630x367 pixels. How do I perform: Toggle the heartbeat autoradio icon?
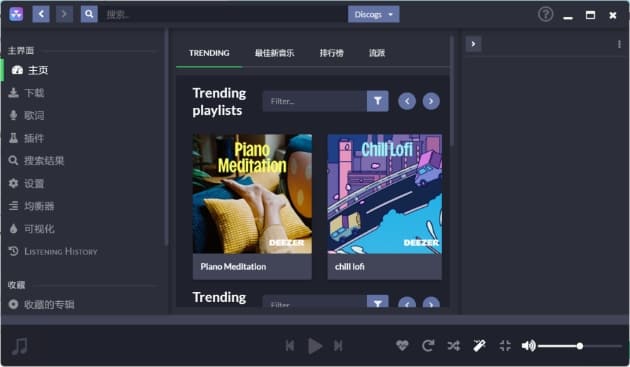tap(402, 346)
